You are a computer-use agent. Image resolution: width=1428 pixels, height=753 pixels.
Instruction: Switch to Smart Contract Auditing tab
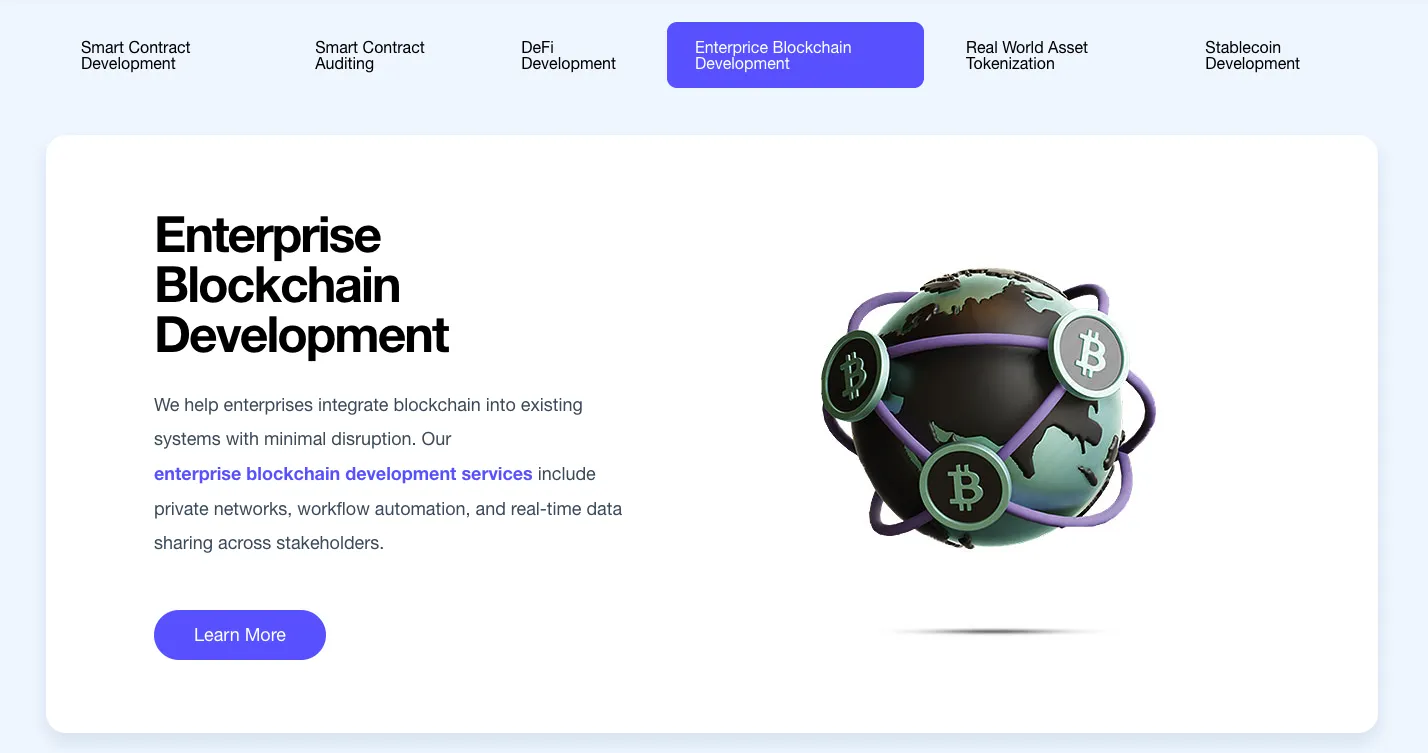pyautogui.click(x=370, y=55)
